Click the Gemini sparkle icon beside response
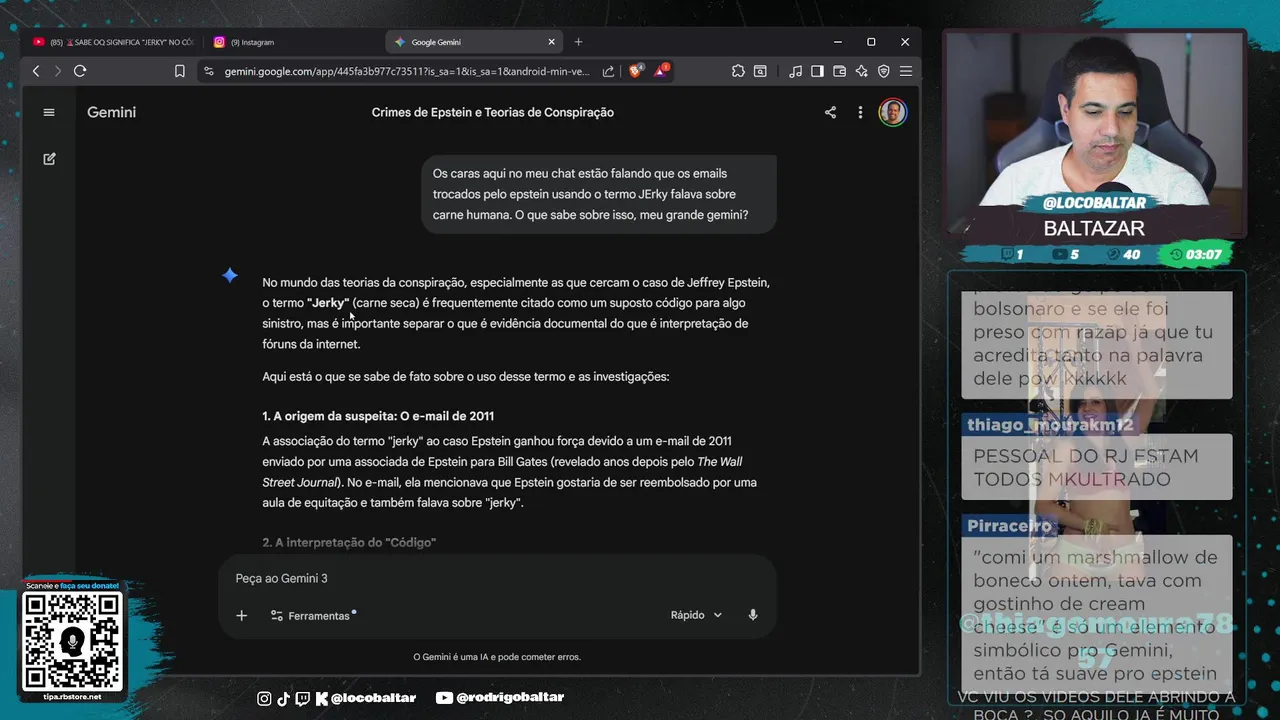1280x720 pixels. 230,275
